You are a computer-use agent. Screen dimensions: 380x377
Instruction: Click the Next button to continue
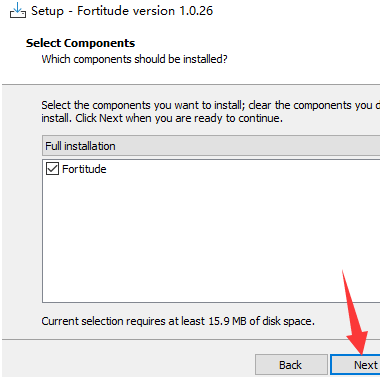click(355, 365)
